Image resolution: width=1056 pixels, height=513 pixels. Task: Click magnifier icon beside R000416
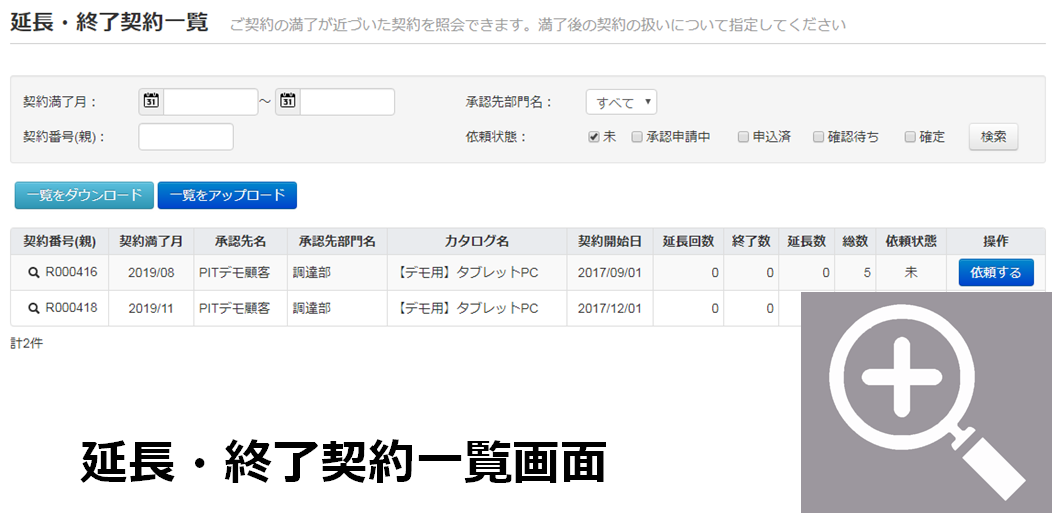pos(33,273)
